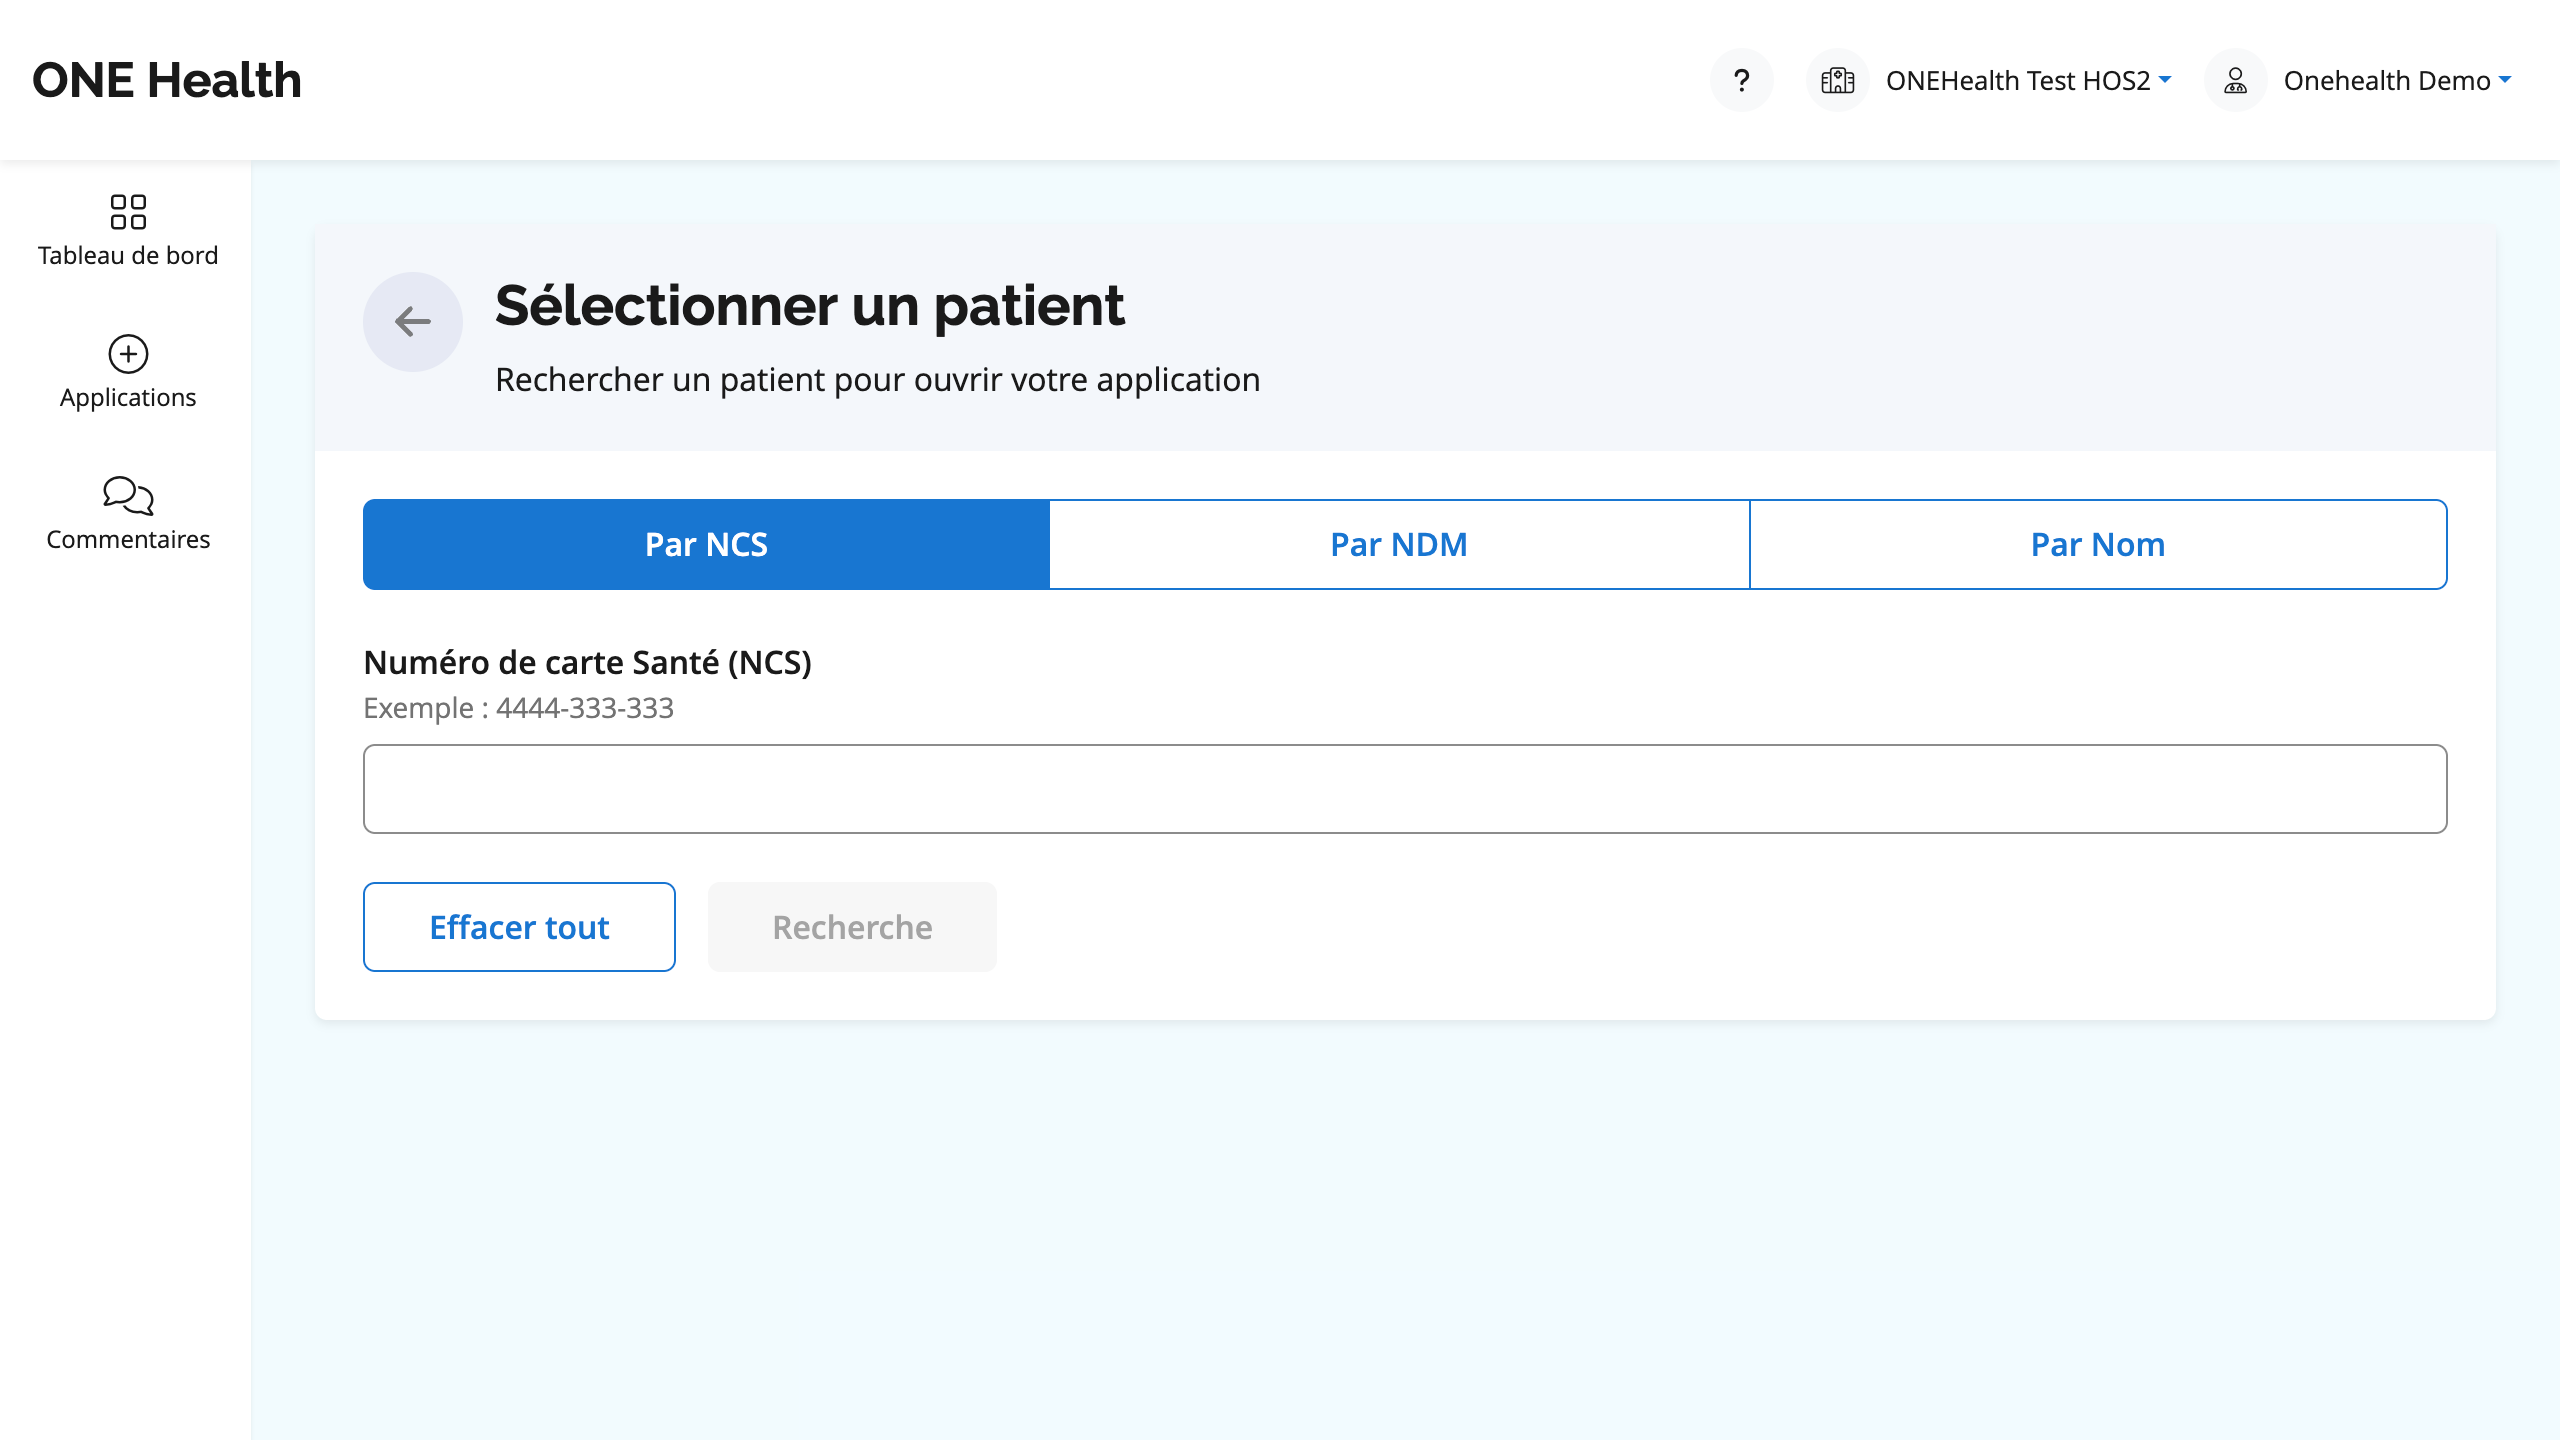Expand the ONEHealth Test HOS2 dropdown
2560x1440 pixels.
point(2028,80)
